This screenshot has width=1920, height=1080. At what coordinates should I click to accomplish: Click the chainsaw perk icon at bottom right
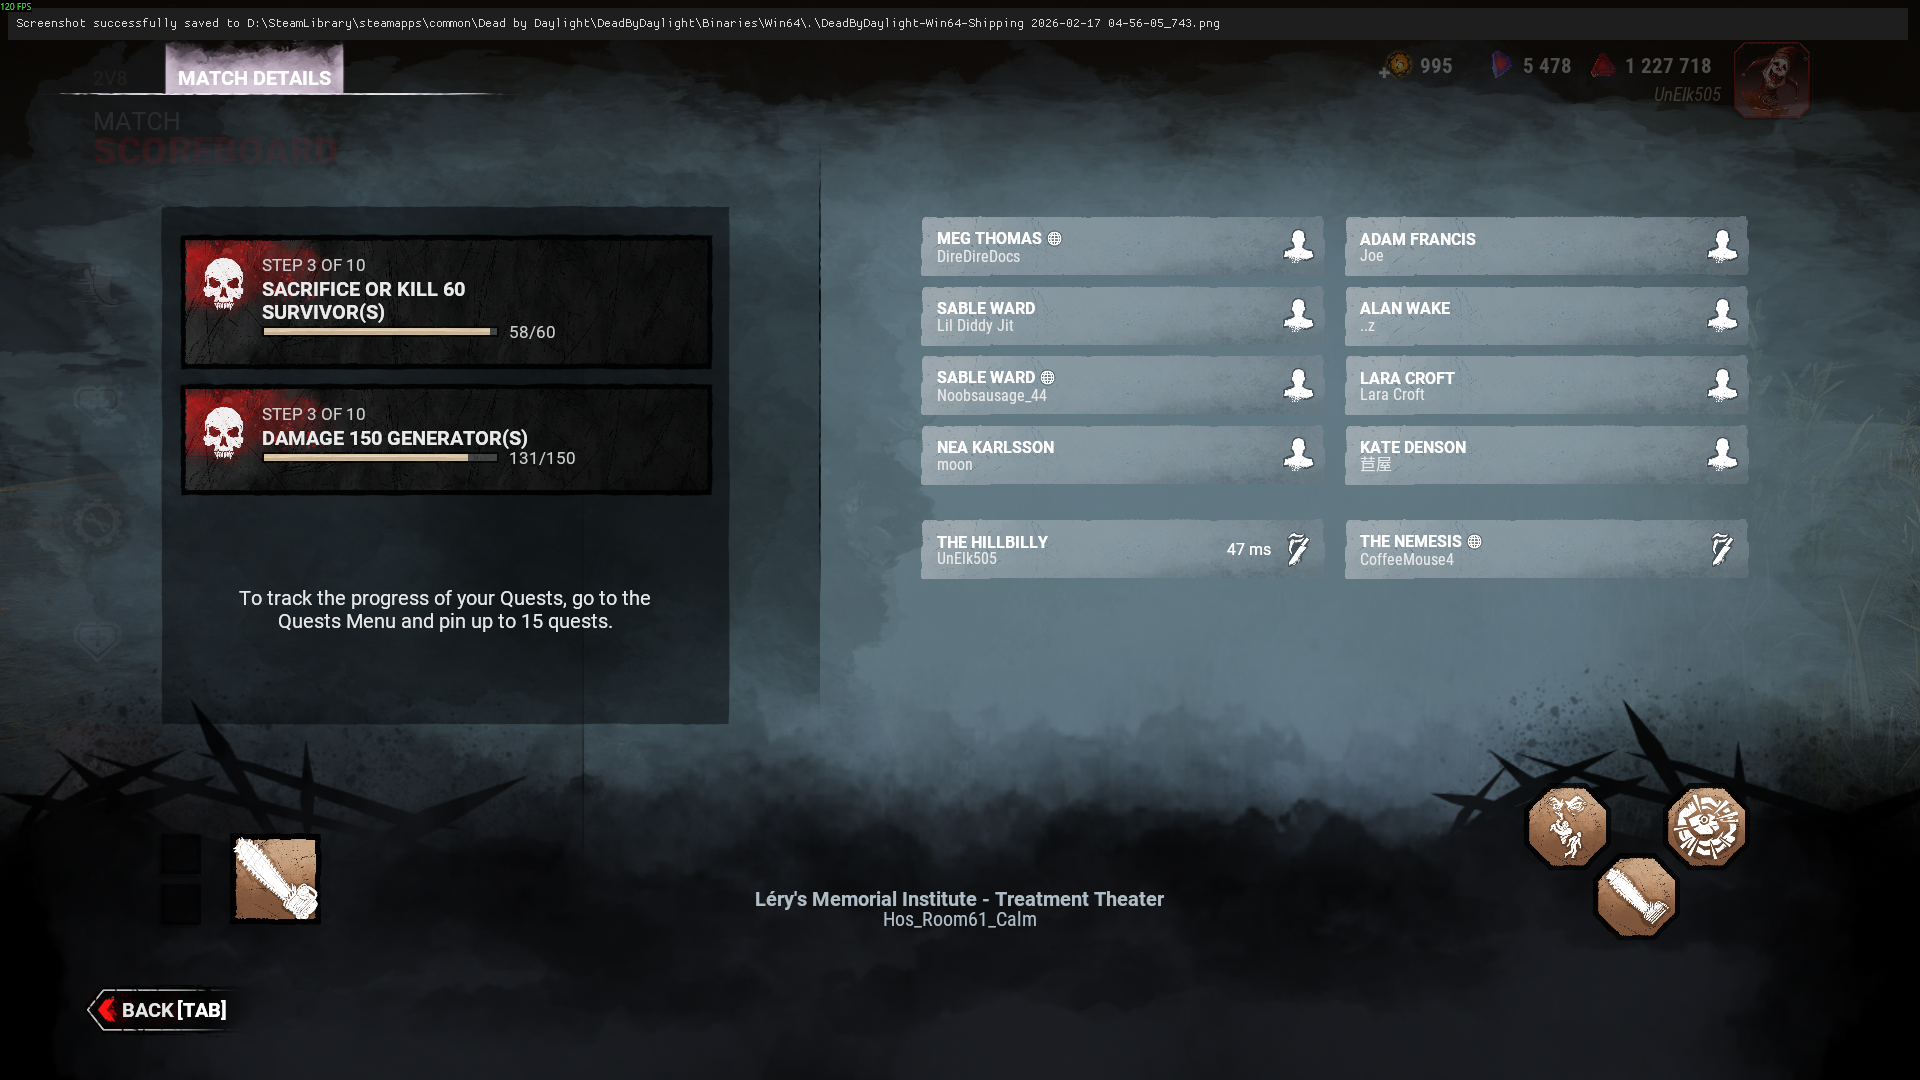coord(1636,897)
